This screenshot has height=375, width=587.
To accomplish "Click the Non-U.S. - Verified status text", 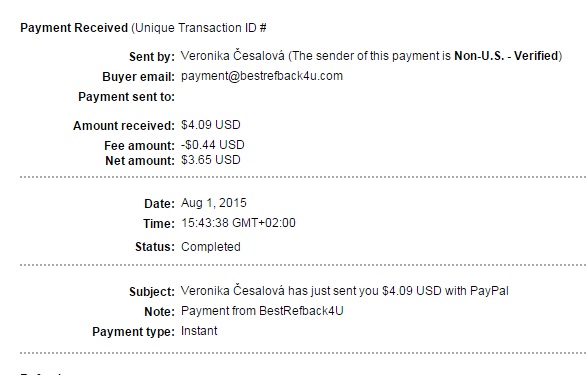I will [507, 56].
